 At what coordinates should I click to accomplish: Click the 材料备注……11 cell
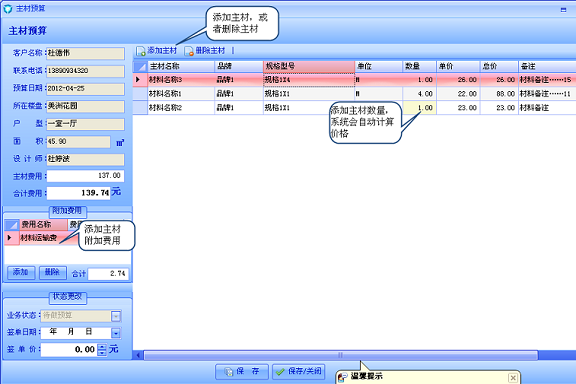pos(547,94)
